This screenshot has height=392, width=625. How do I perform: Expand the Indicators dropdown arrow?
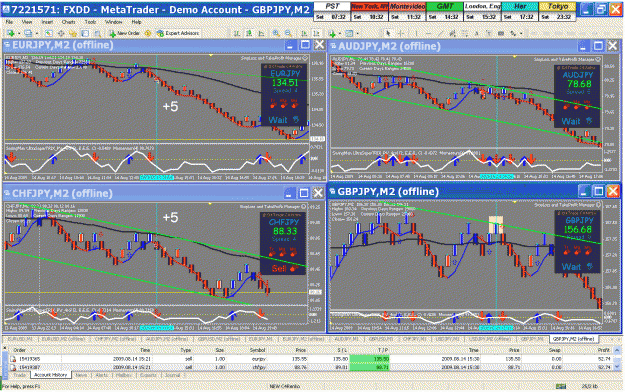pos(340,33)
